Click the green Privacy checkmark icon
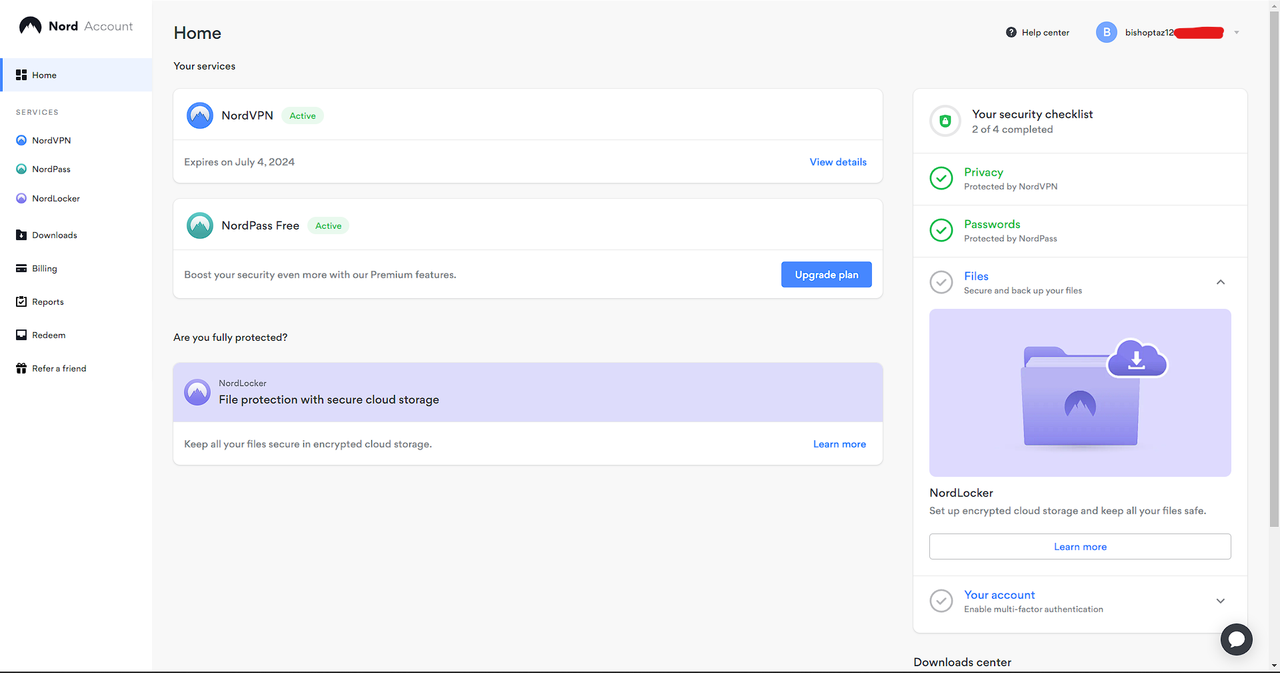This screenshot has width=1280, height=673. pos(941,178)
